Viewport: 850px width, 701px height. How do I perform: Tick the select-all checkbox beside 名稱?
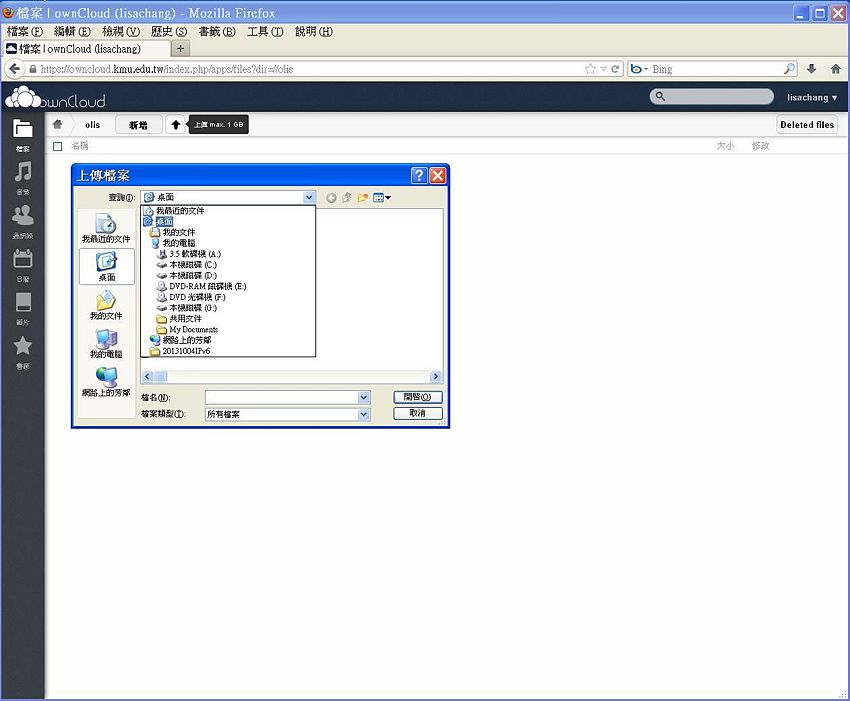point(57,146)
